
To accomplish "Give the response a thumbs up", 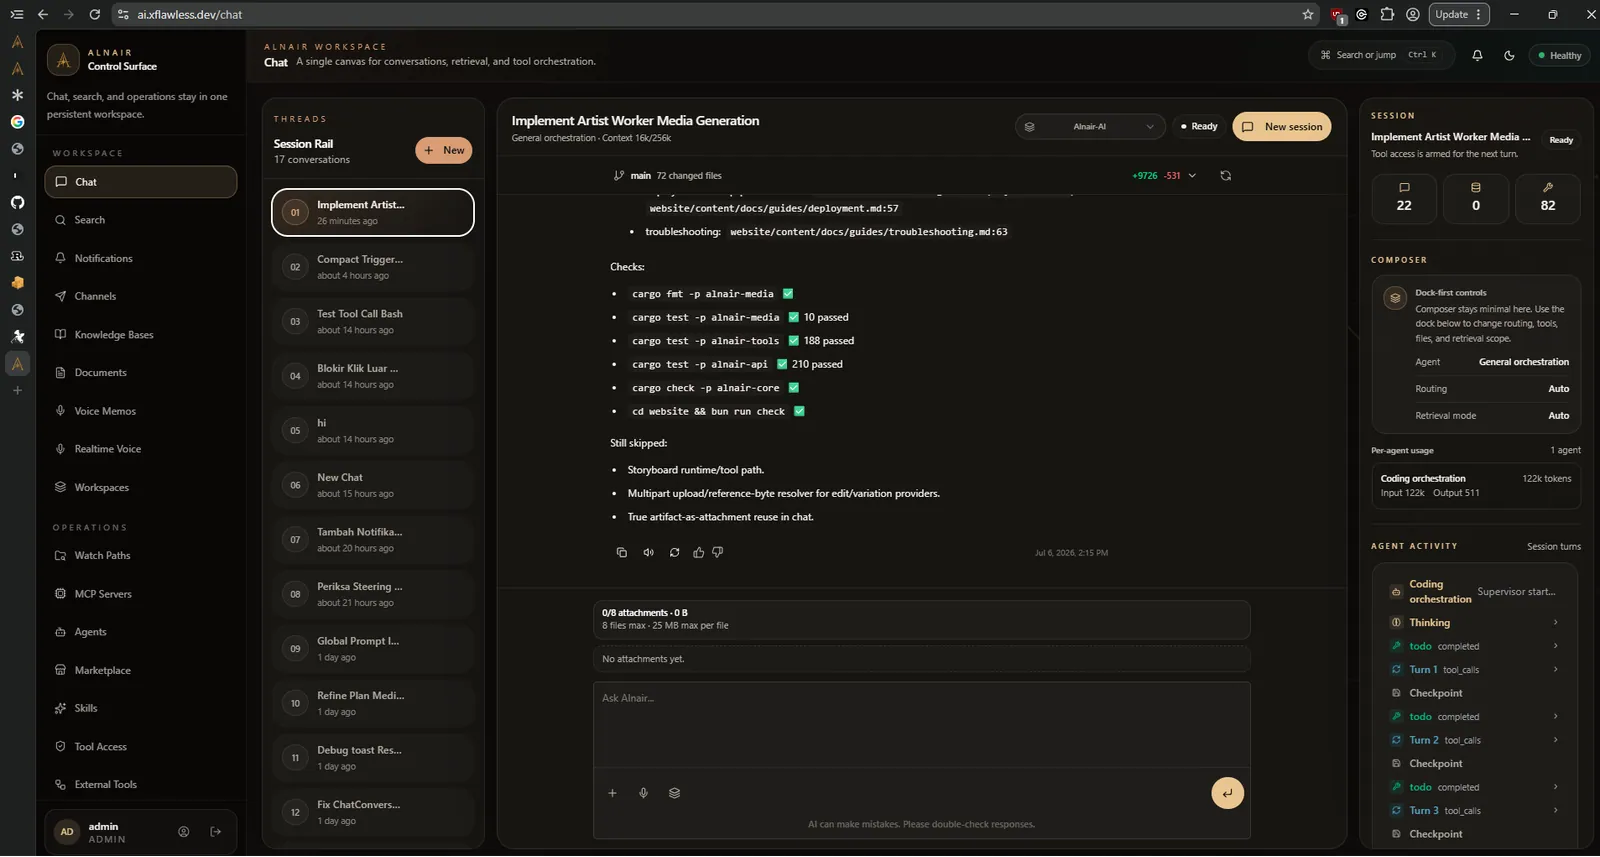I will [698, 552].
